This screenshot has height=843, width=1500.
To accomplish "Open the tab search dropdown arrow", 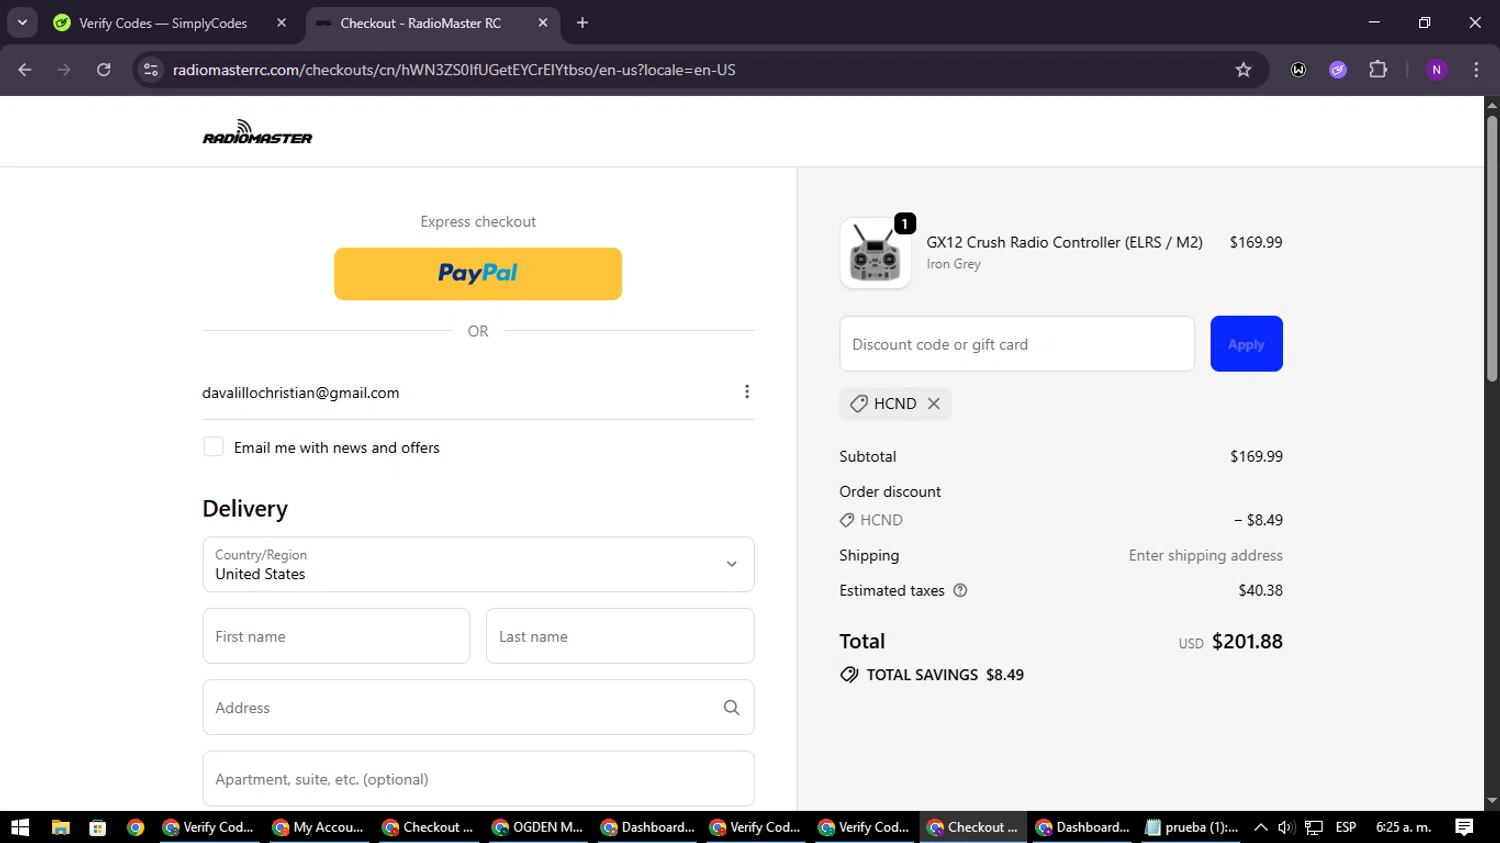I will coord(22,23).
